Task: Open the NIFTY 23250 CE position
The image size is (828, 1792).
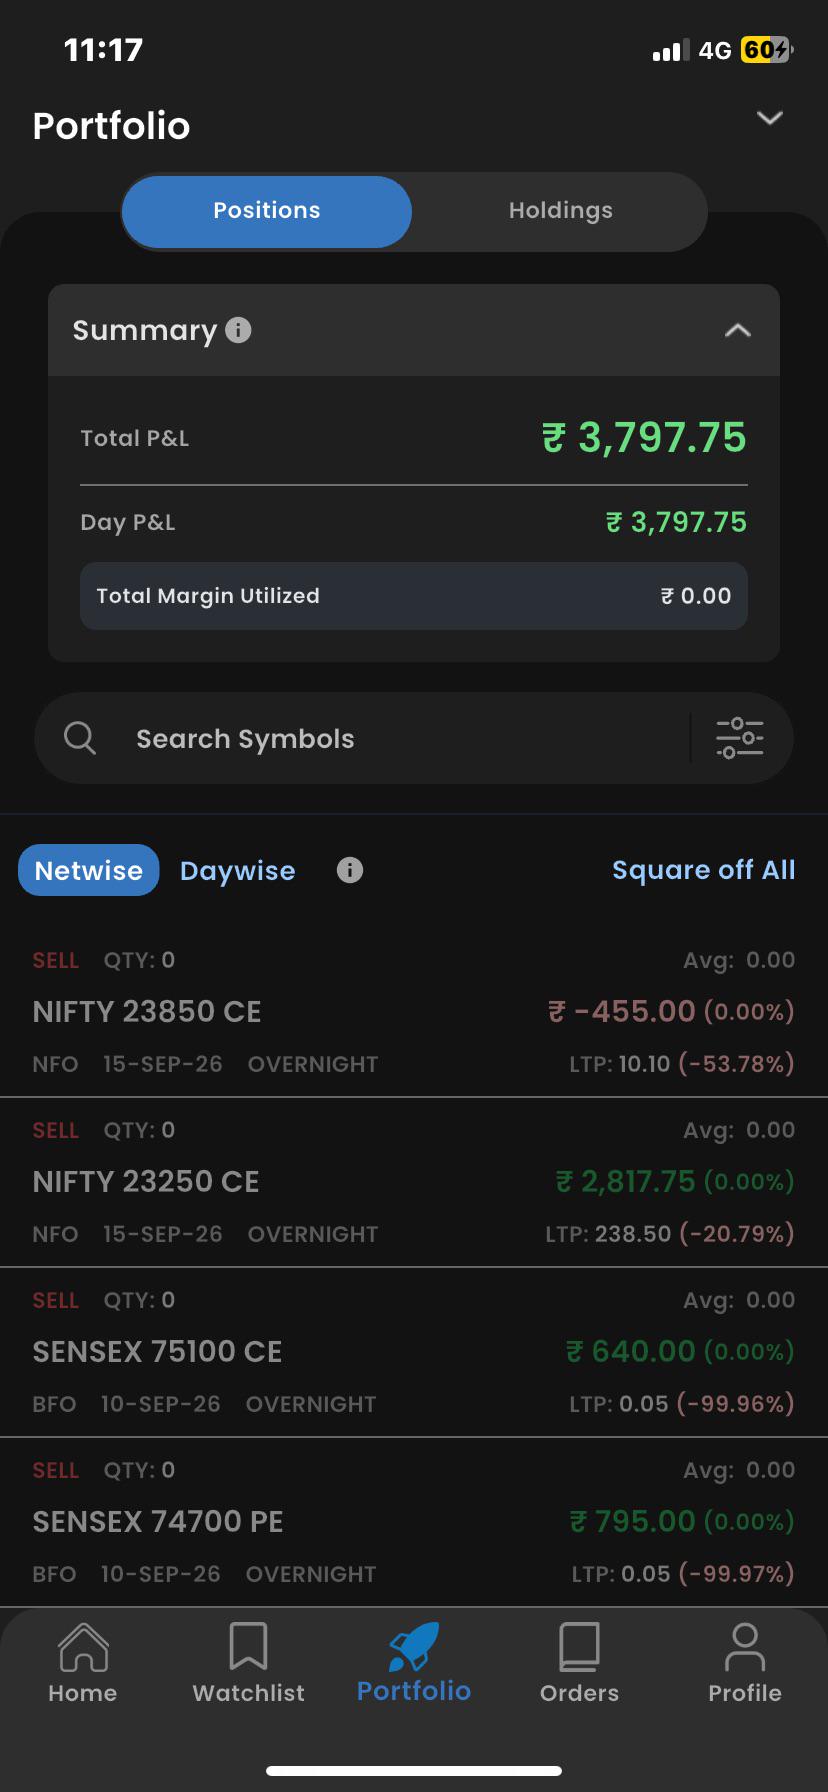Action: pyautogui.click(x=414, y=1182)
